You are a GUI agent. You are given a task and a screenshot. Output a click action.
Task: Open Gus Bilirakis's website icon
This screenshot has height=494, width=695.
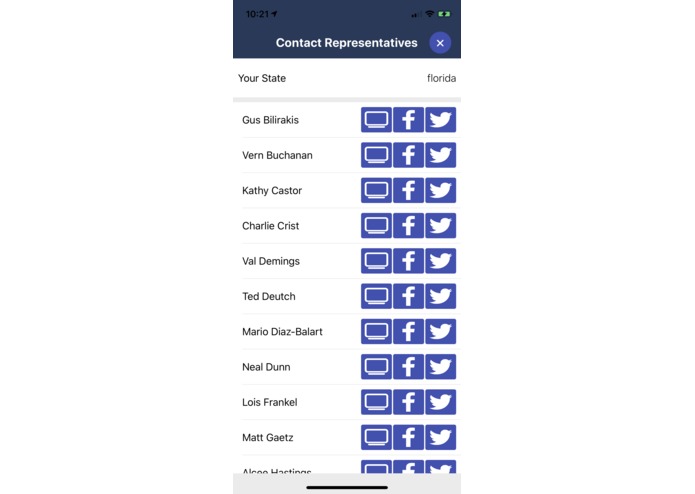click(x=376, y=120)
